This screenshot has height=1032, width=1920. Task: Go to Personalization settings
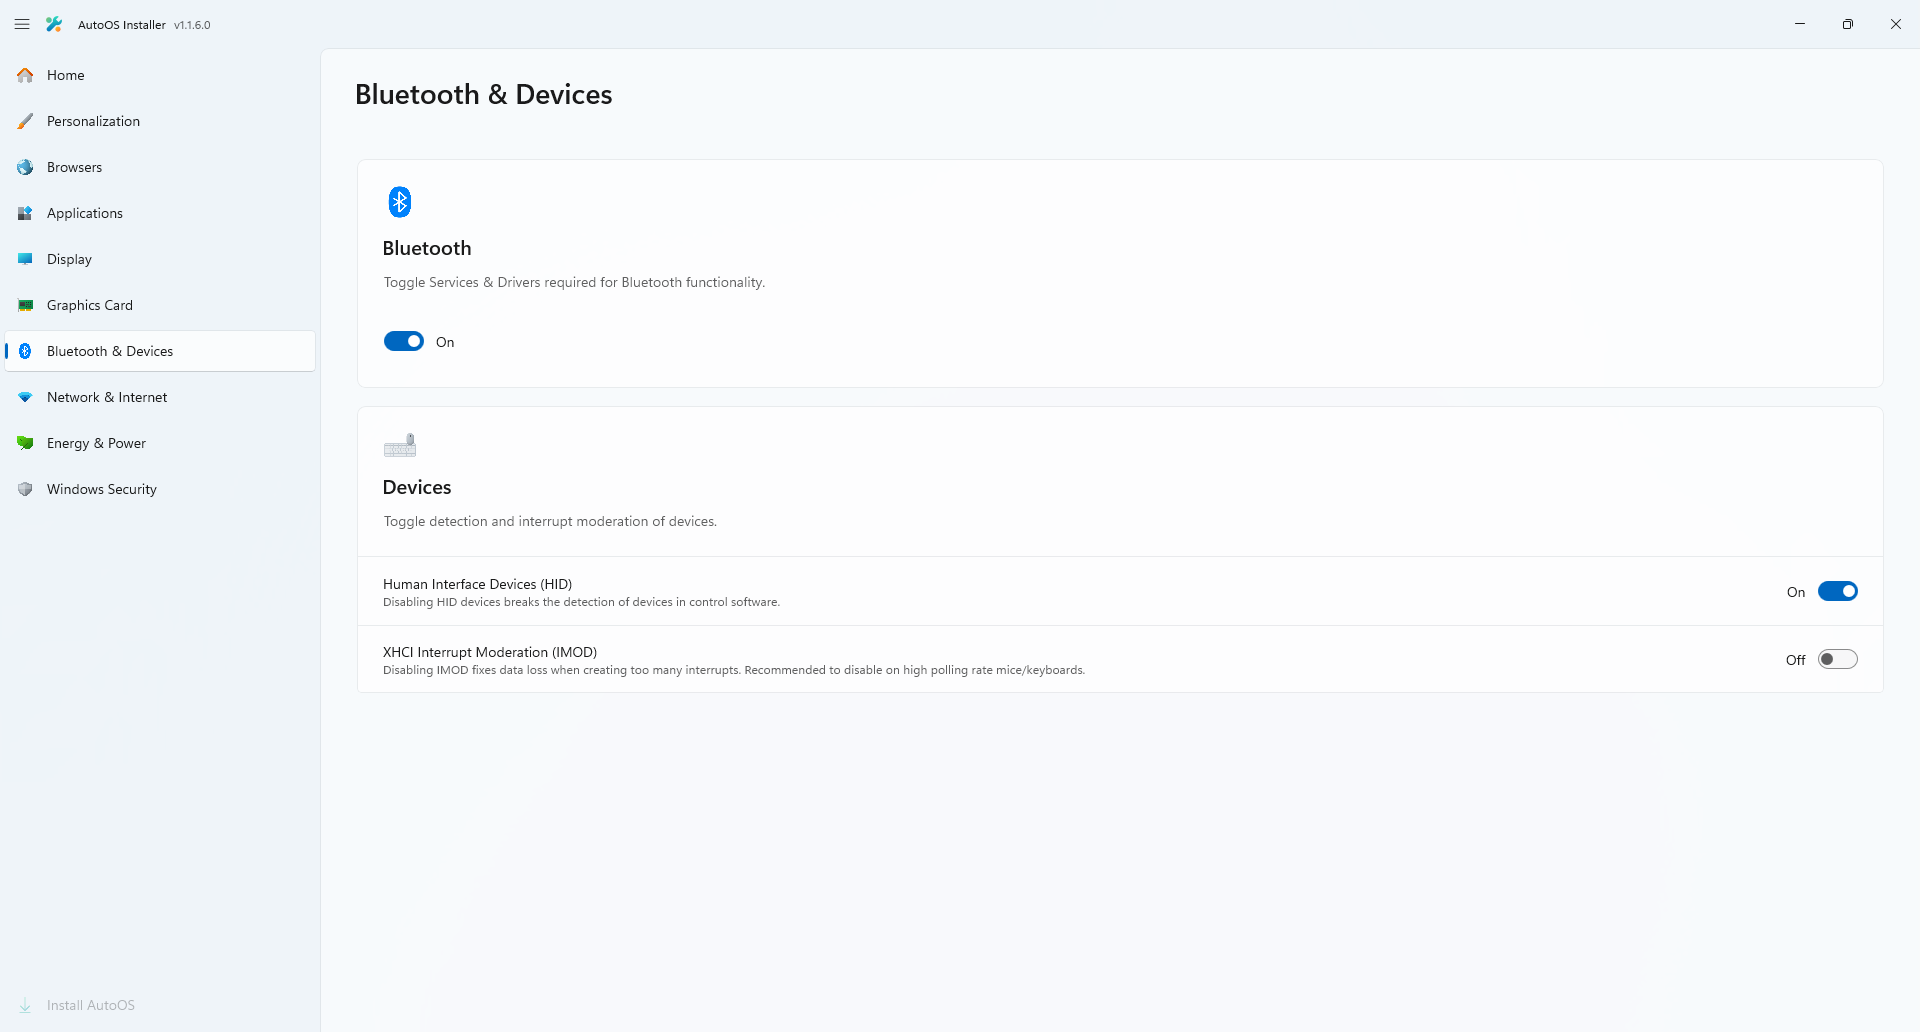160,121
